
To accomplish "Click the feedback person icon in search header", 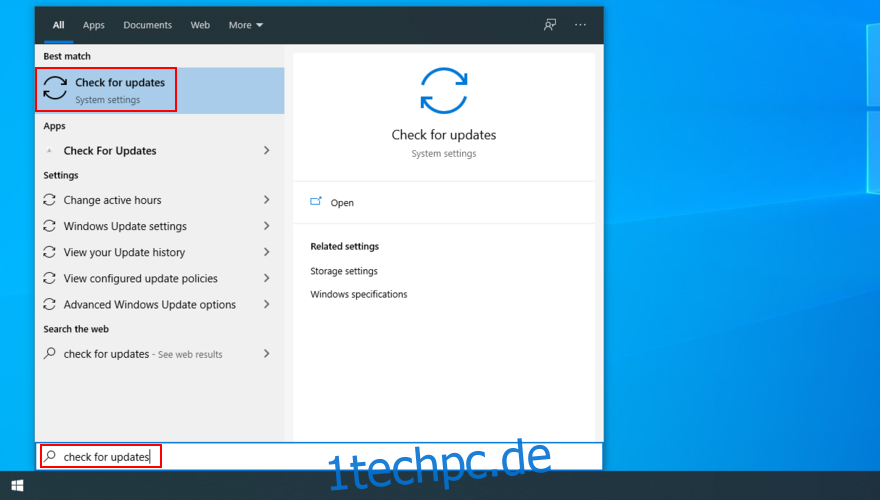I will 549,25.
